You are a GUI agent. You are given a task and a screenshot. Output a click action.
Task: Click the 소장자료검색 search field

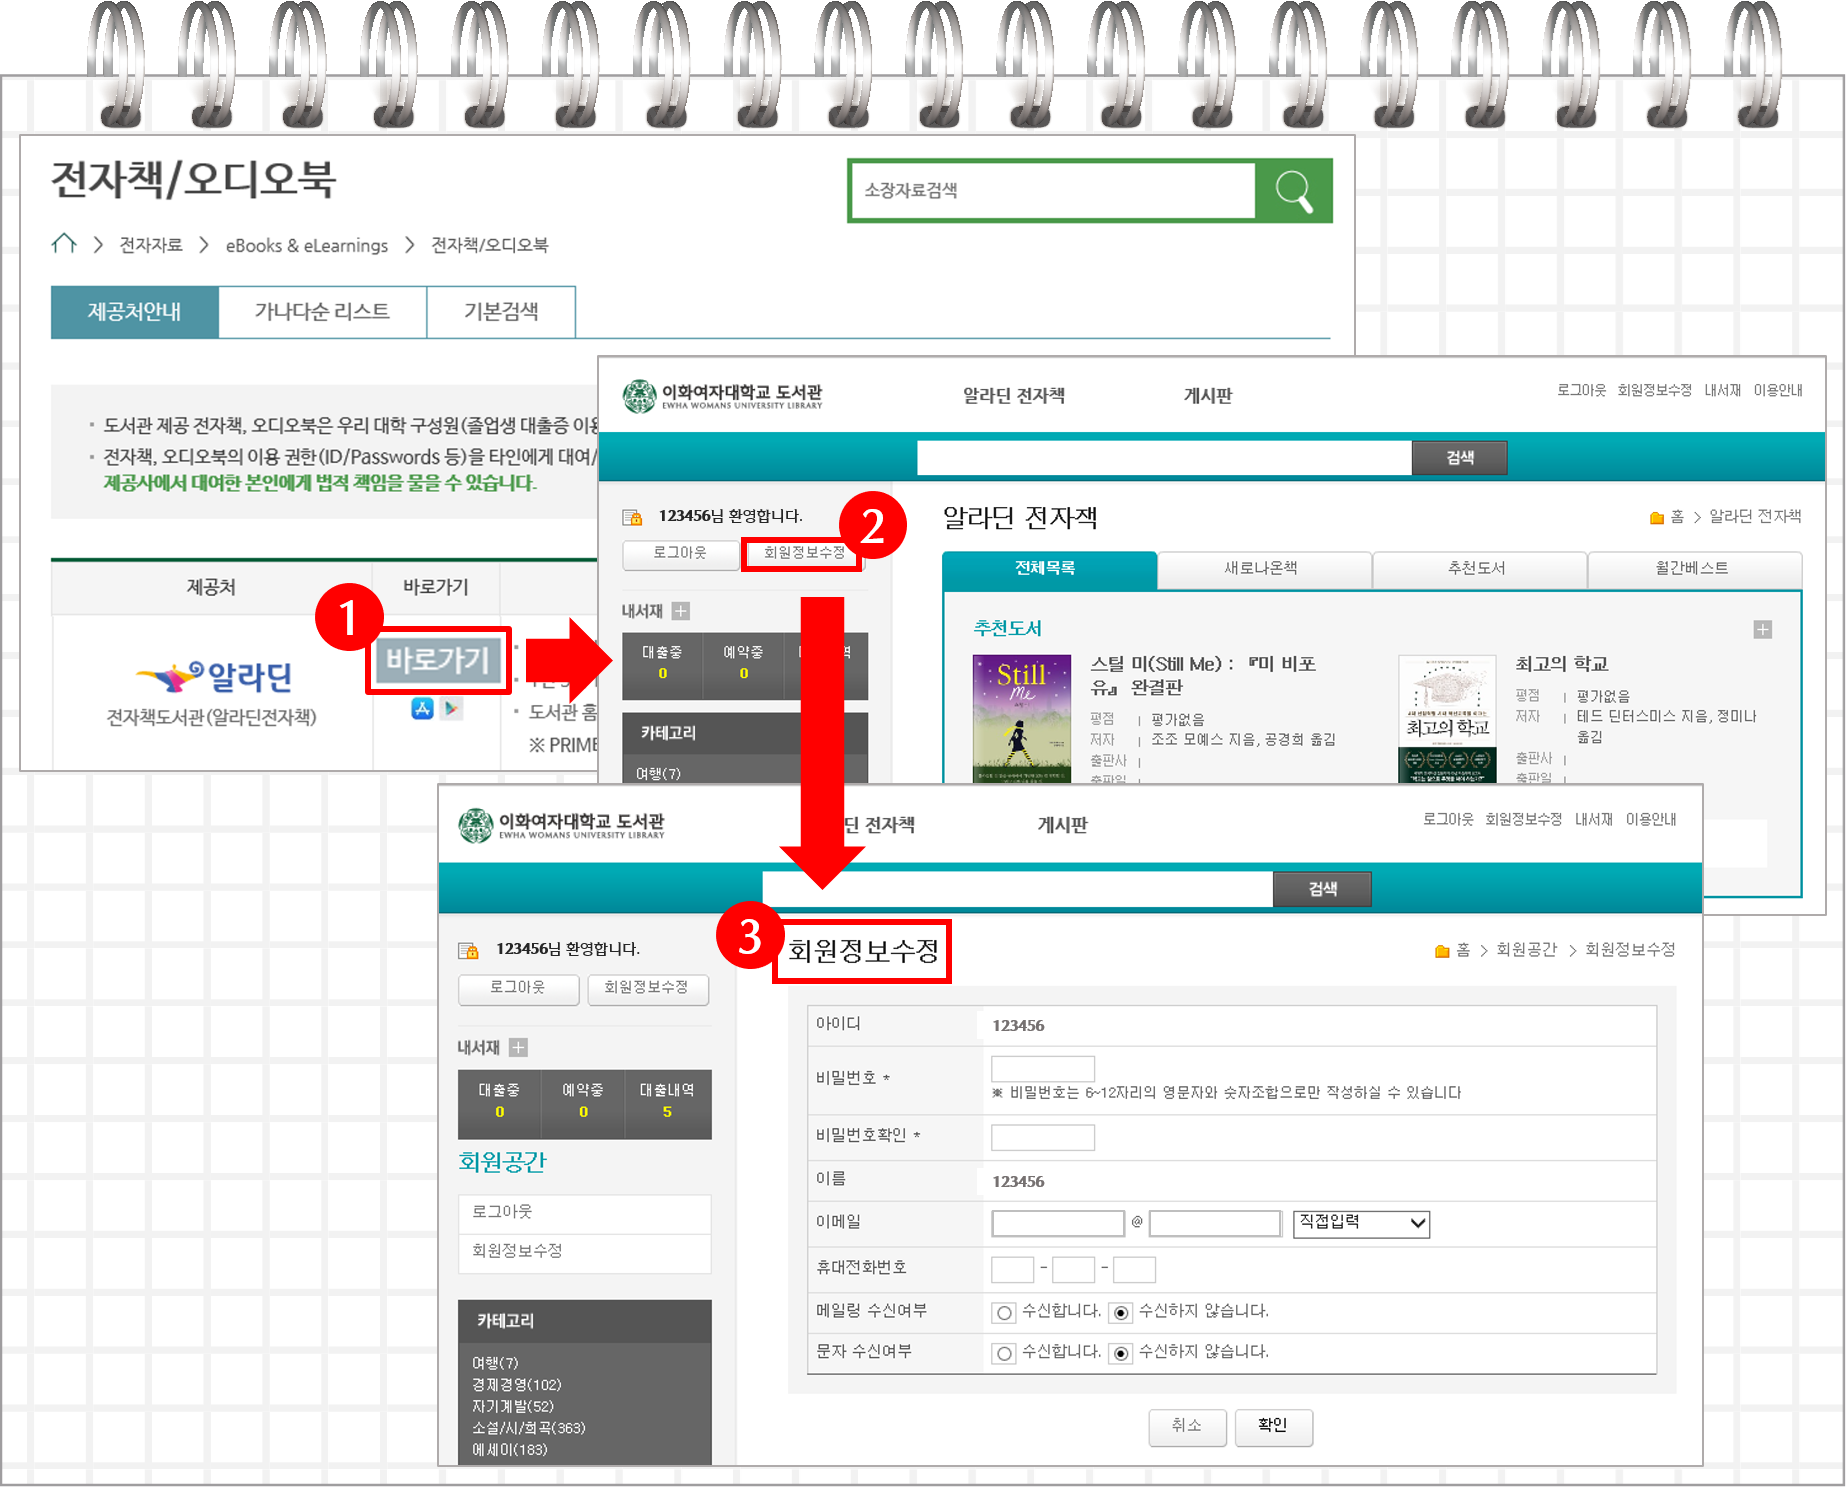(x=1053, y=190)
